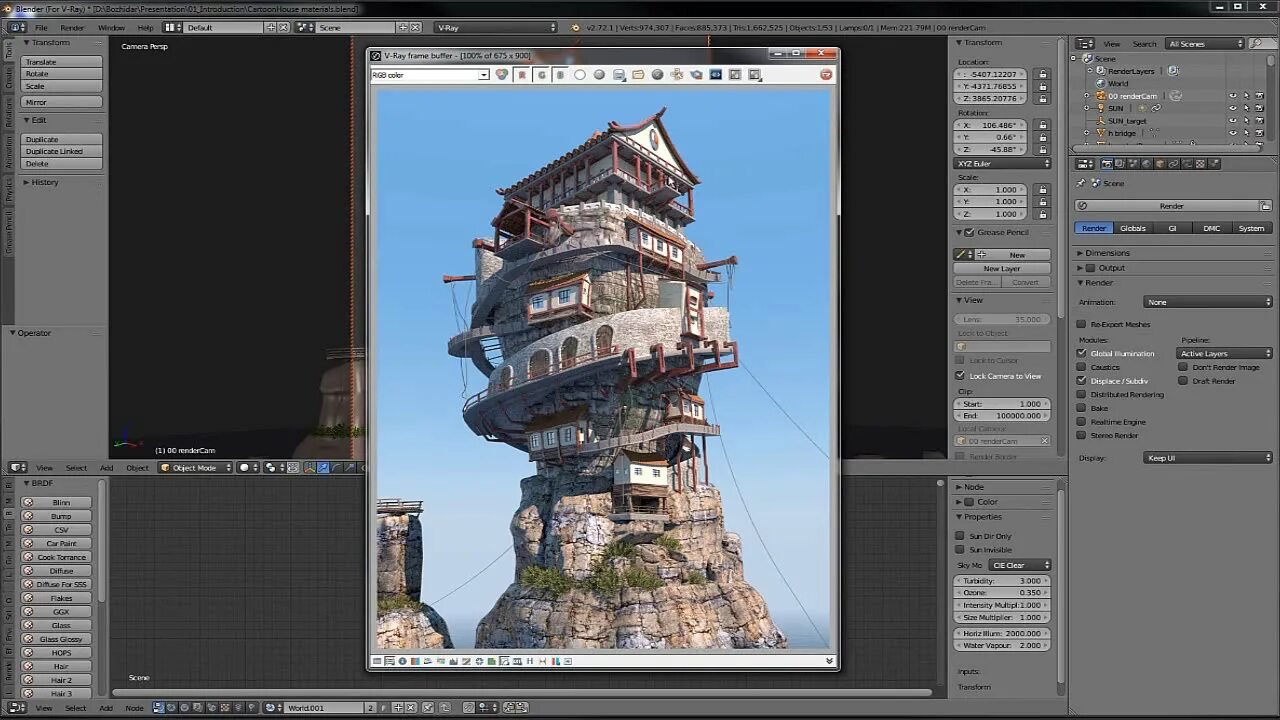Viewport: 1280px width, 720px height.
Task: Disable Global Illumination checkbox
Action: [x=1081, y=353]
